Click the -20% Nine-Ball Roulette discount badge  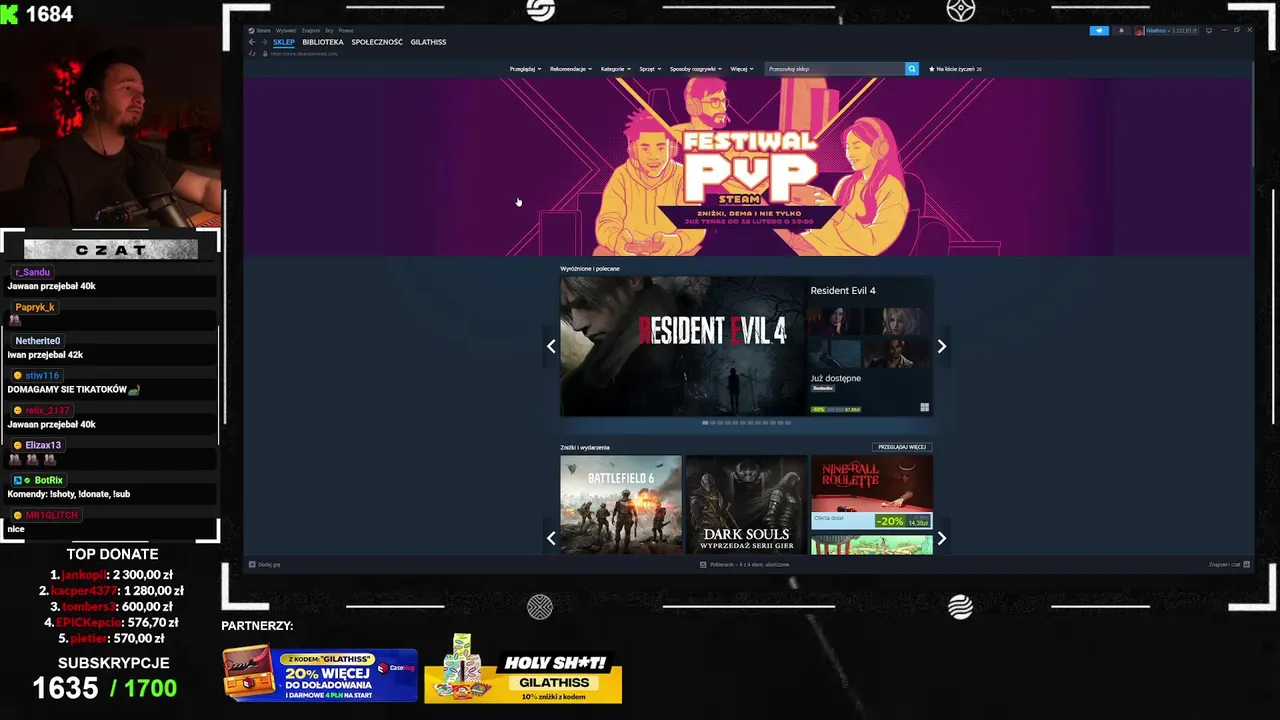click(889, 522)
